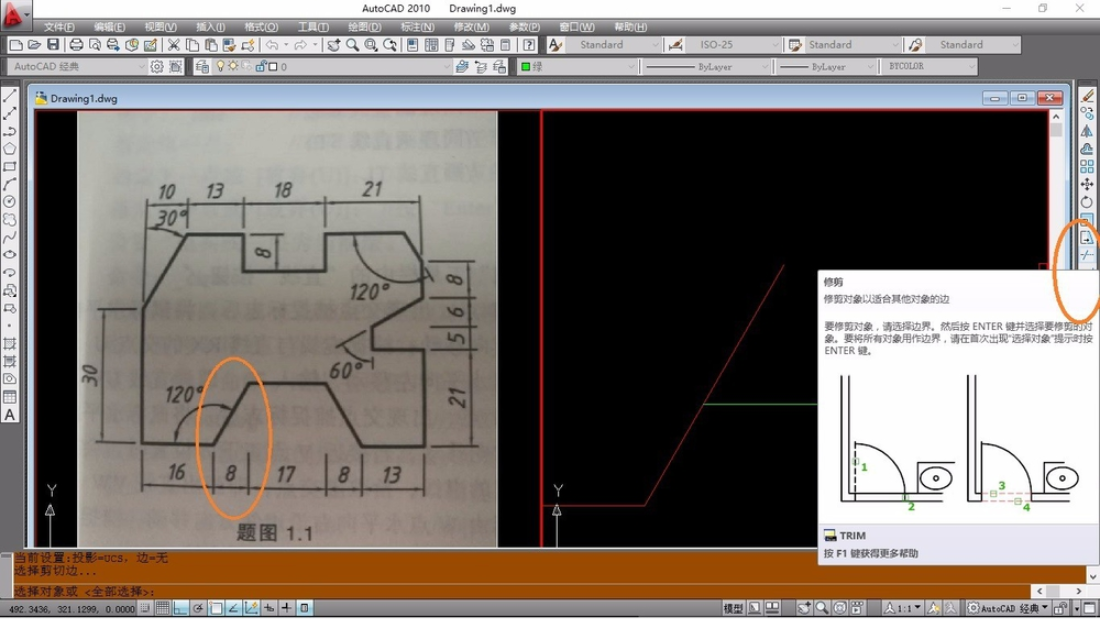Click the layer 0 white color square
The width and height of the screenshot is (1100, 619).
[x=273, y=67]
